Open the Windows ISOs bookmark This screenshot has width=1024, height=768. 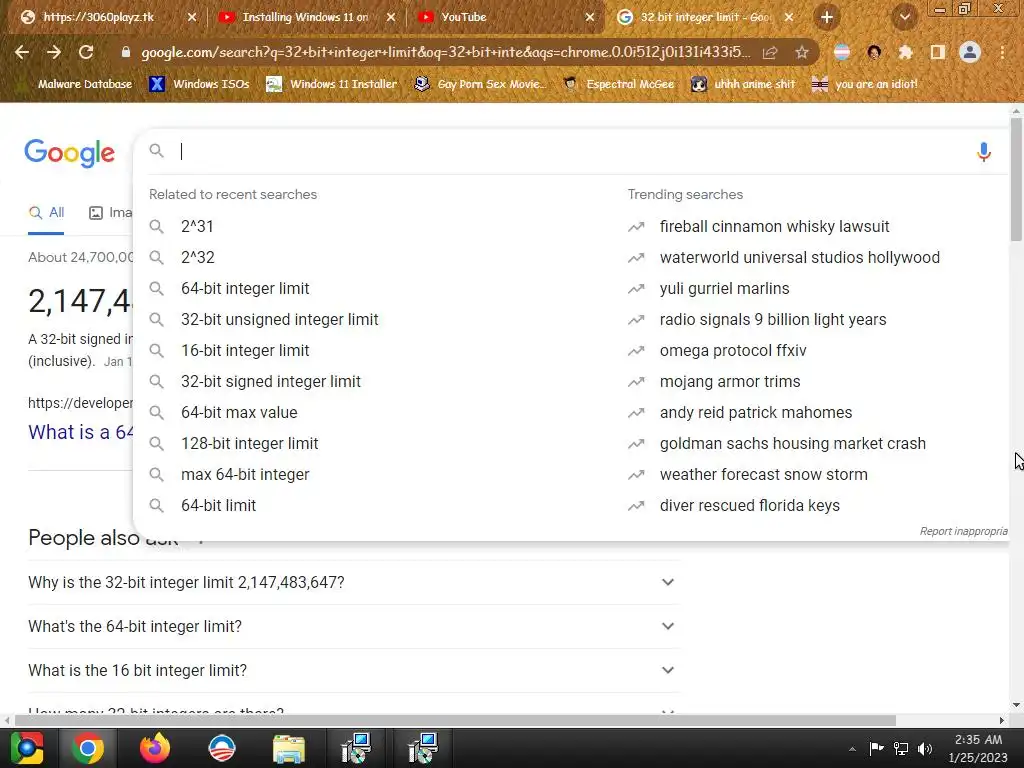(x=200, y=84)
